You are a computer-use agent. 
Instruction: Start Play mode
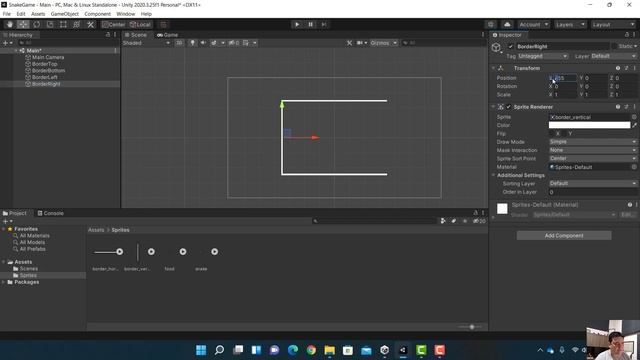(x=297, y=24)
